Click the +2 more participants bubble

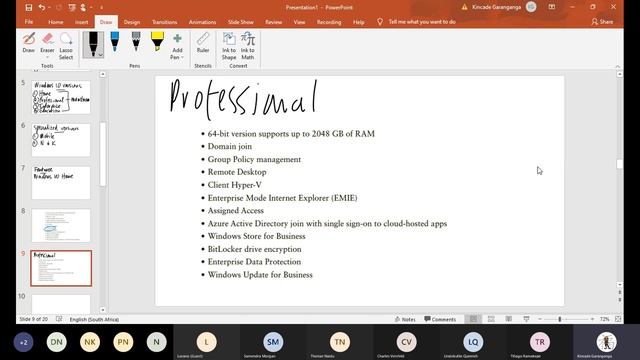pos(24,342)
